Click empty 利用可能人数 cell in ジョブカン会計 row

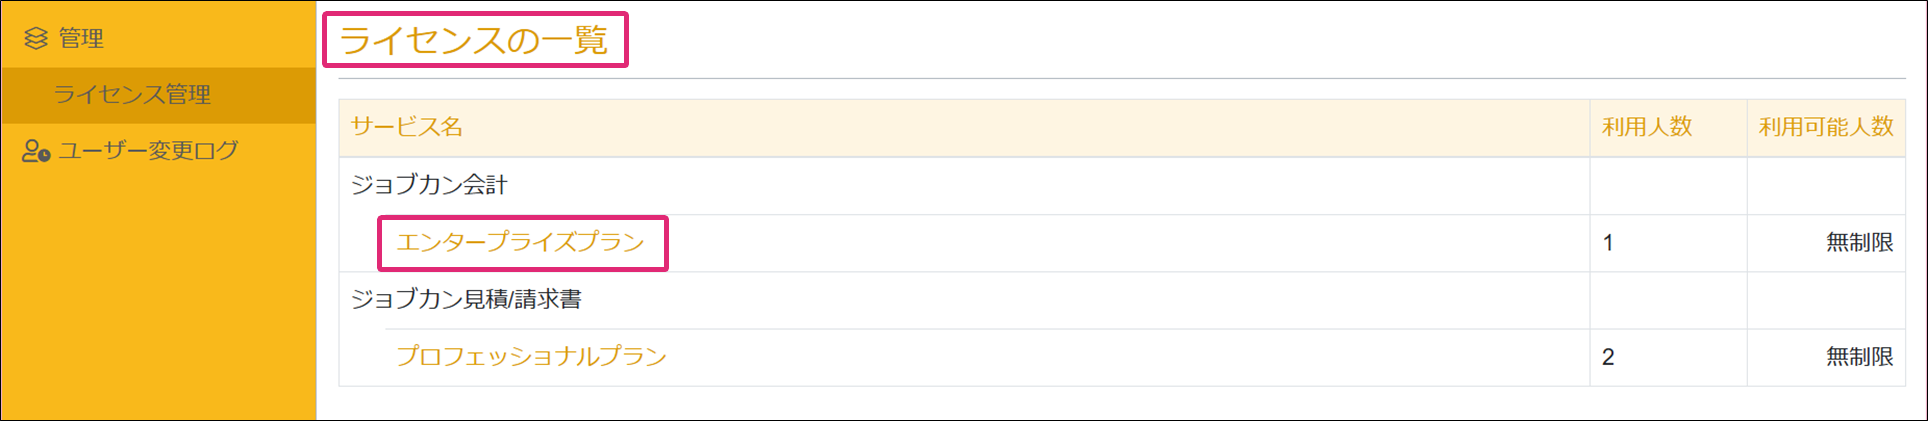point(1825,185)
